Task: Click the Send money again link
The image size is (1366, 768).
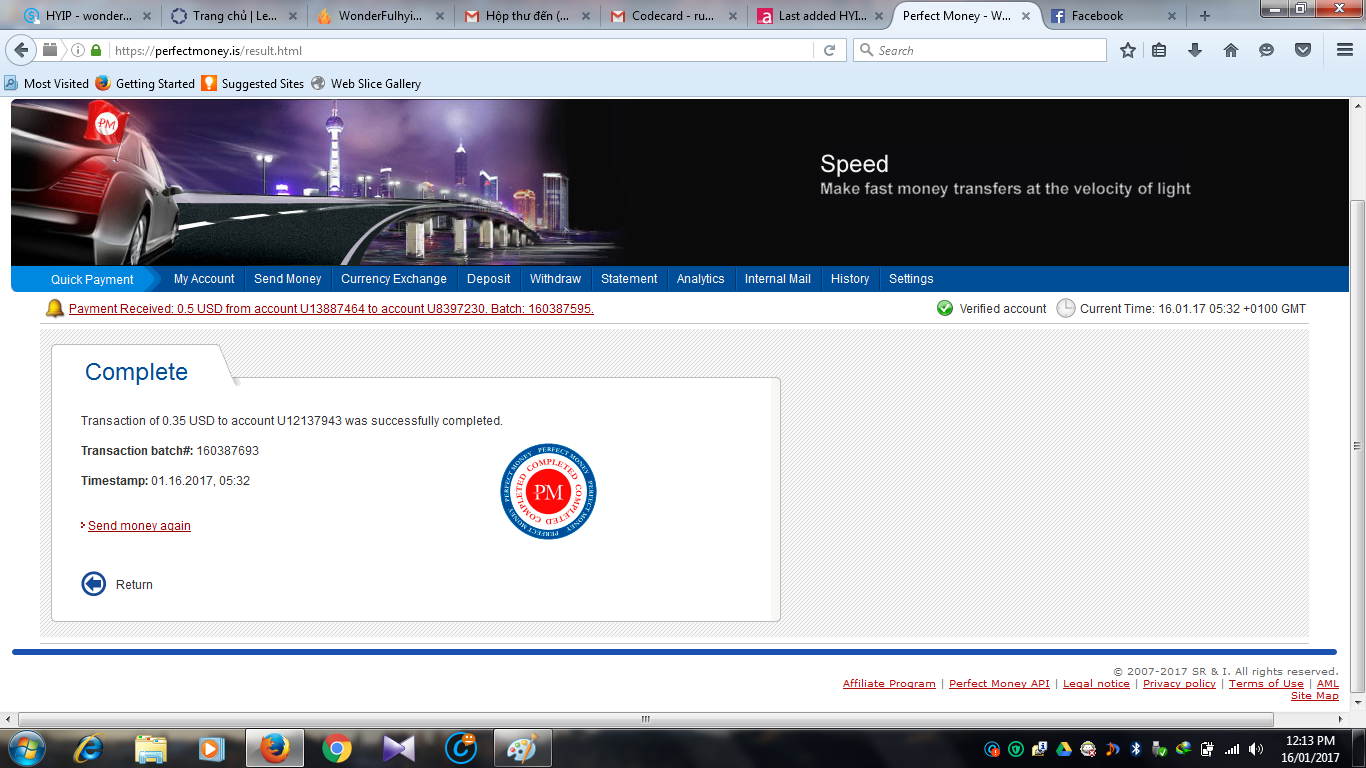Action: [x=139, y=526]
